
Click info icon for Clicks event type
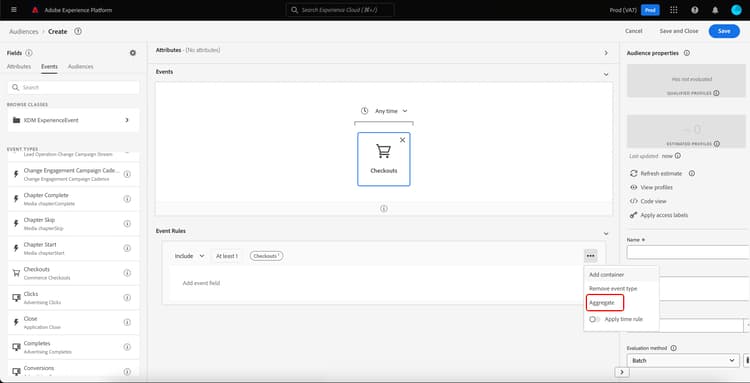click(x=127, y=297)
